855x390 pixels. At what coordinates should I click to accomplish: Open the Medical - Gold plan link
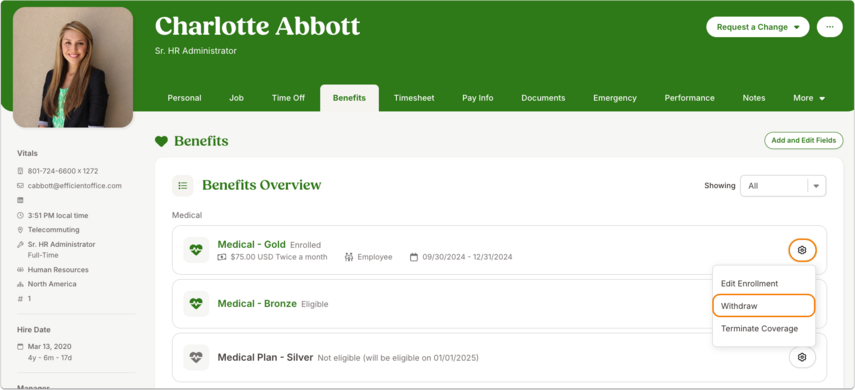251,244
